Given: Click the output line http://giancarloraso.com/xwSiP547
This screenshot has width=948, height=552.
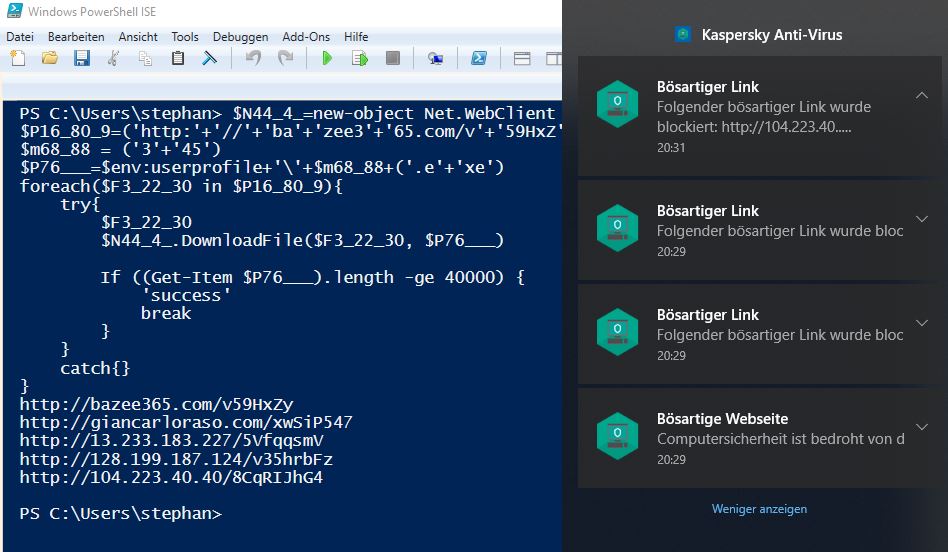Looking at the screenshot, I should pos(186,423).
